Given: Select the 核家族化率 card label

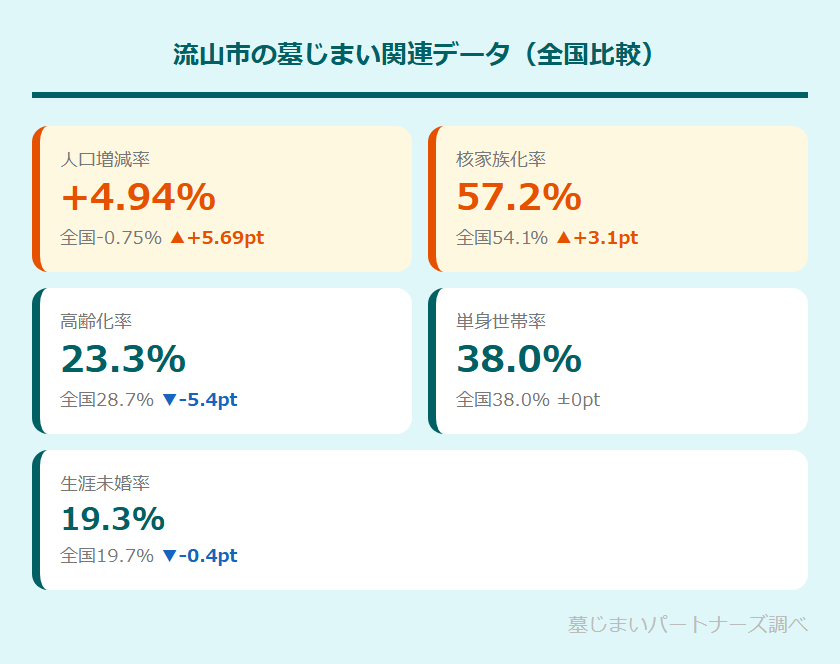Looking at the screenshot, I should pos(501,159).
